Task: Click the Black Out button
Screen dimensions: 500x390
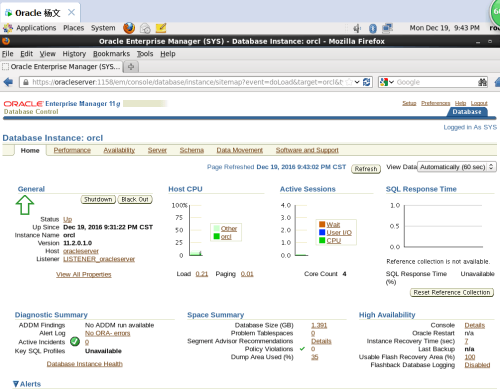Action: click(135, 199)
